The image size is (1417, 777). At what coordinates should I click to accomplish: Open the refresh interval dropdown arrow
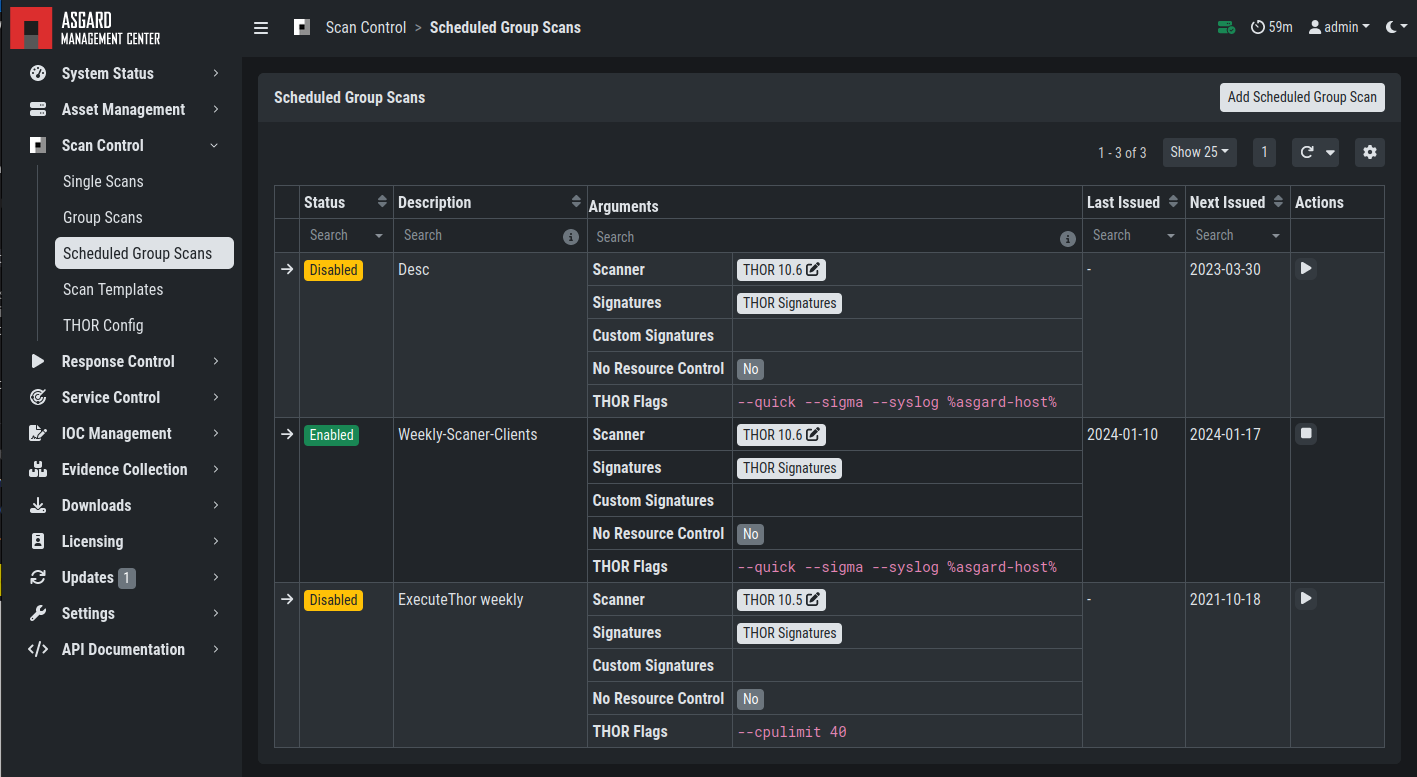click(x=1330, y=152)
